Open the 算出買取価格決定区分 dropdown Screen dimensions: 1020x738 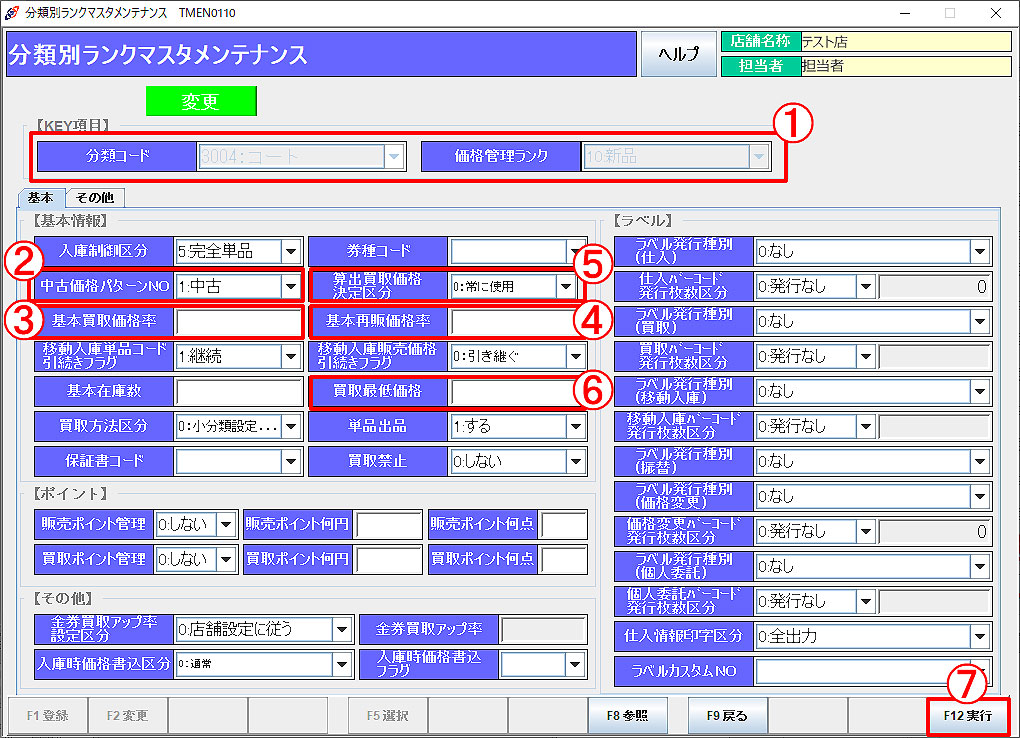(567, 287)
